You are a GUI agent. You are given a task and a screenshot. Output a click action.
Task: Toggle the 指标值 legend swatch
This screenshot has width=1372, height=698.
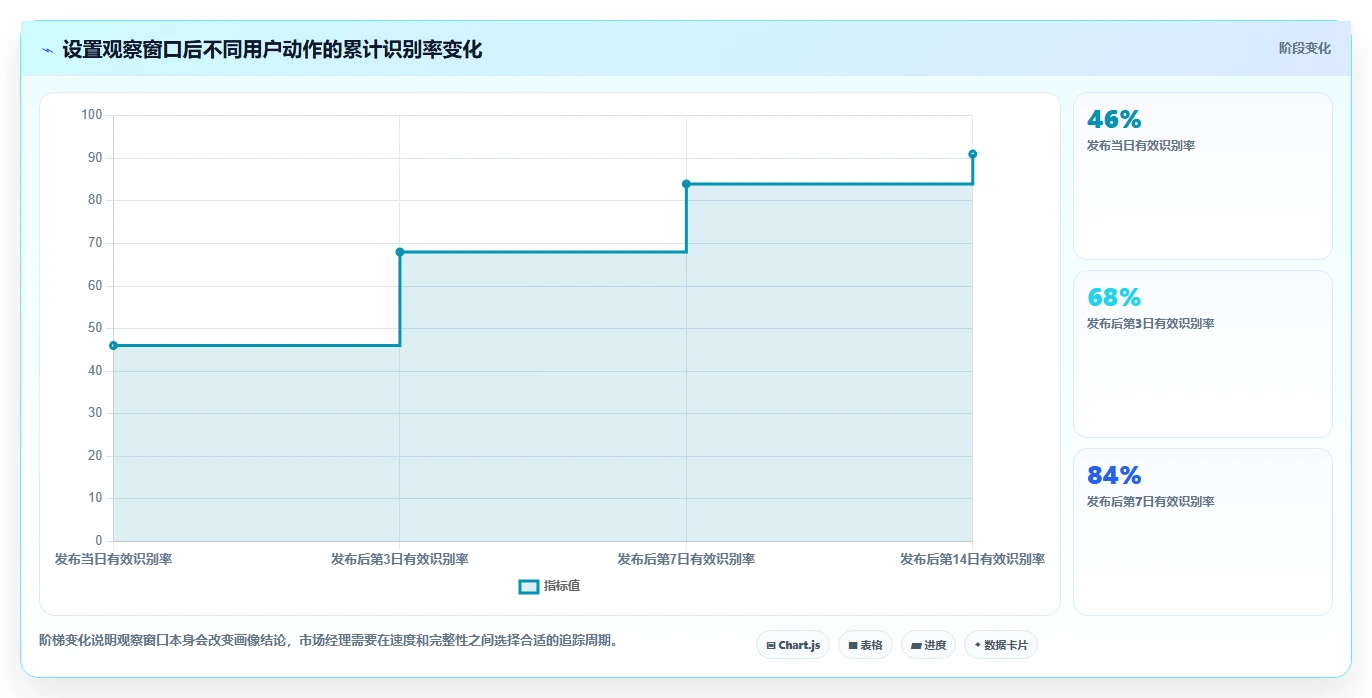click(529, 586)
